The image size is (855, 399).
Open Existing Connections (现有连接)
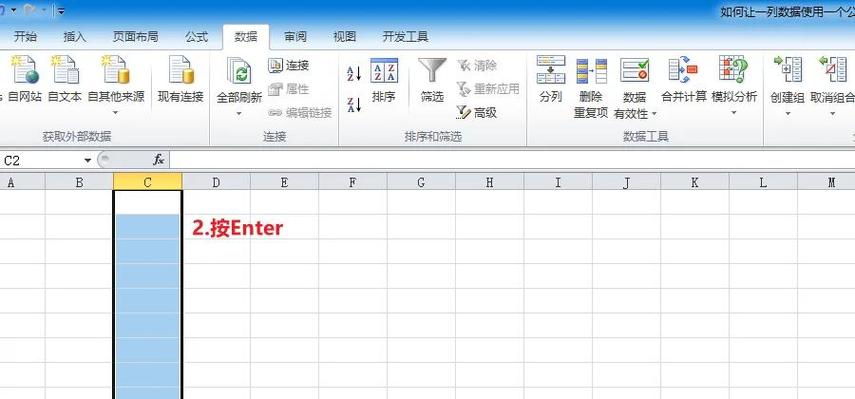point(180,79)
